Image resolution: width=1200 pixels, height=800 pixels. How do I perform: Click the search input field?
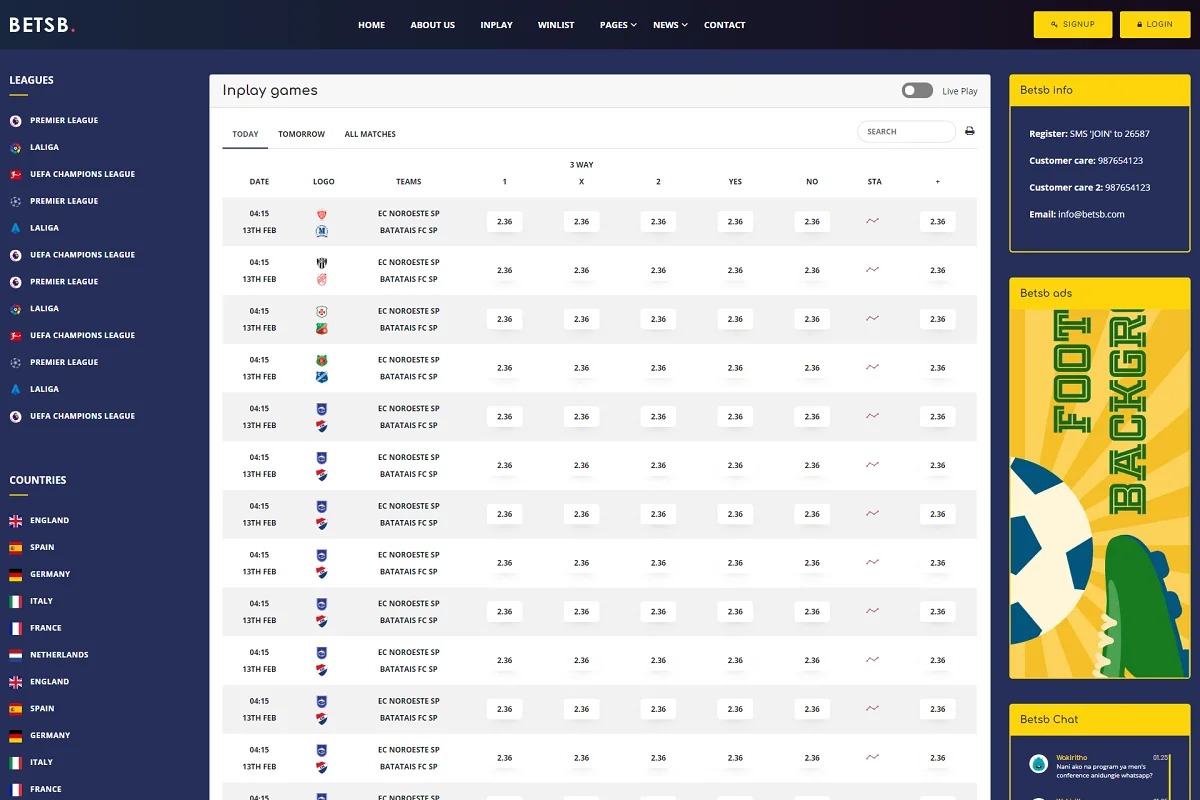click(x=906, y=131)
